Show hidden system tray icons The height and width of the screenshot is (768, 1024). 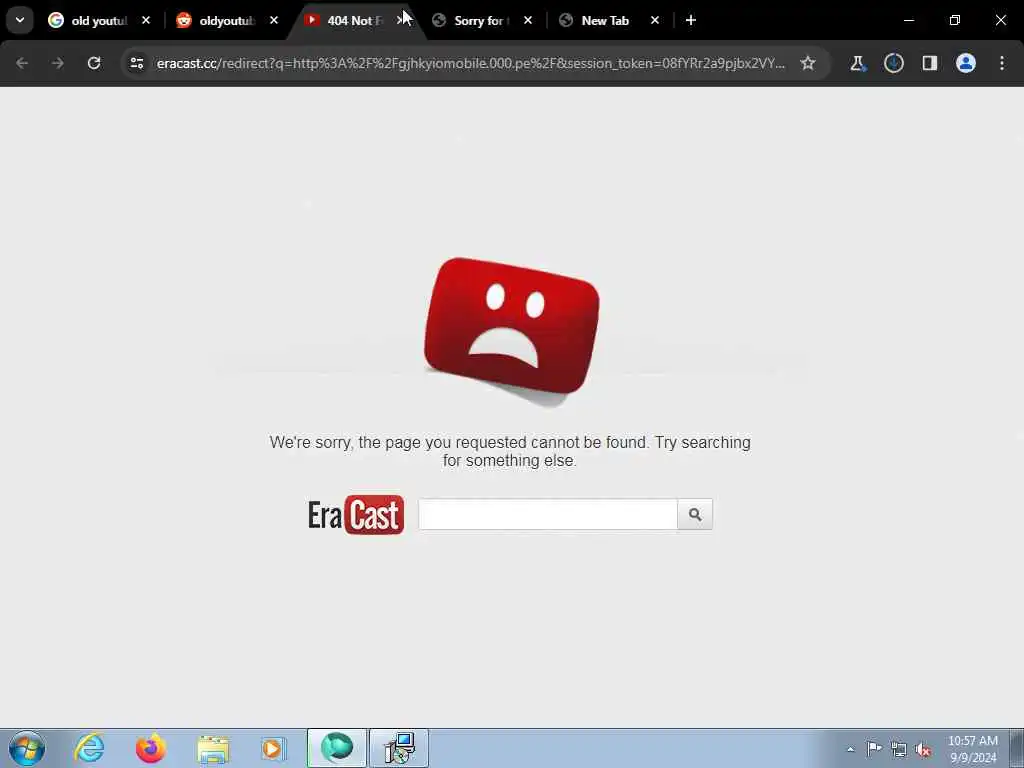coord(850,750)
